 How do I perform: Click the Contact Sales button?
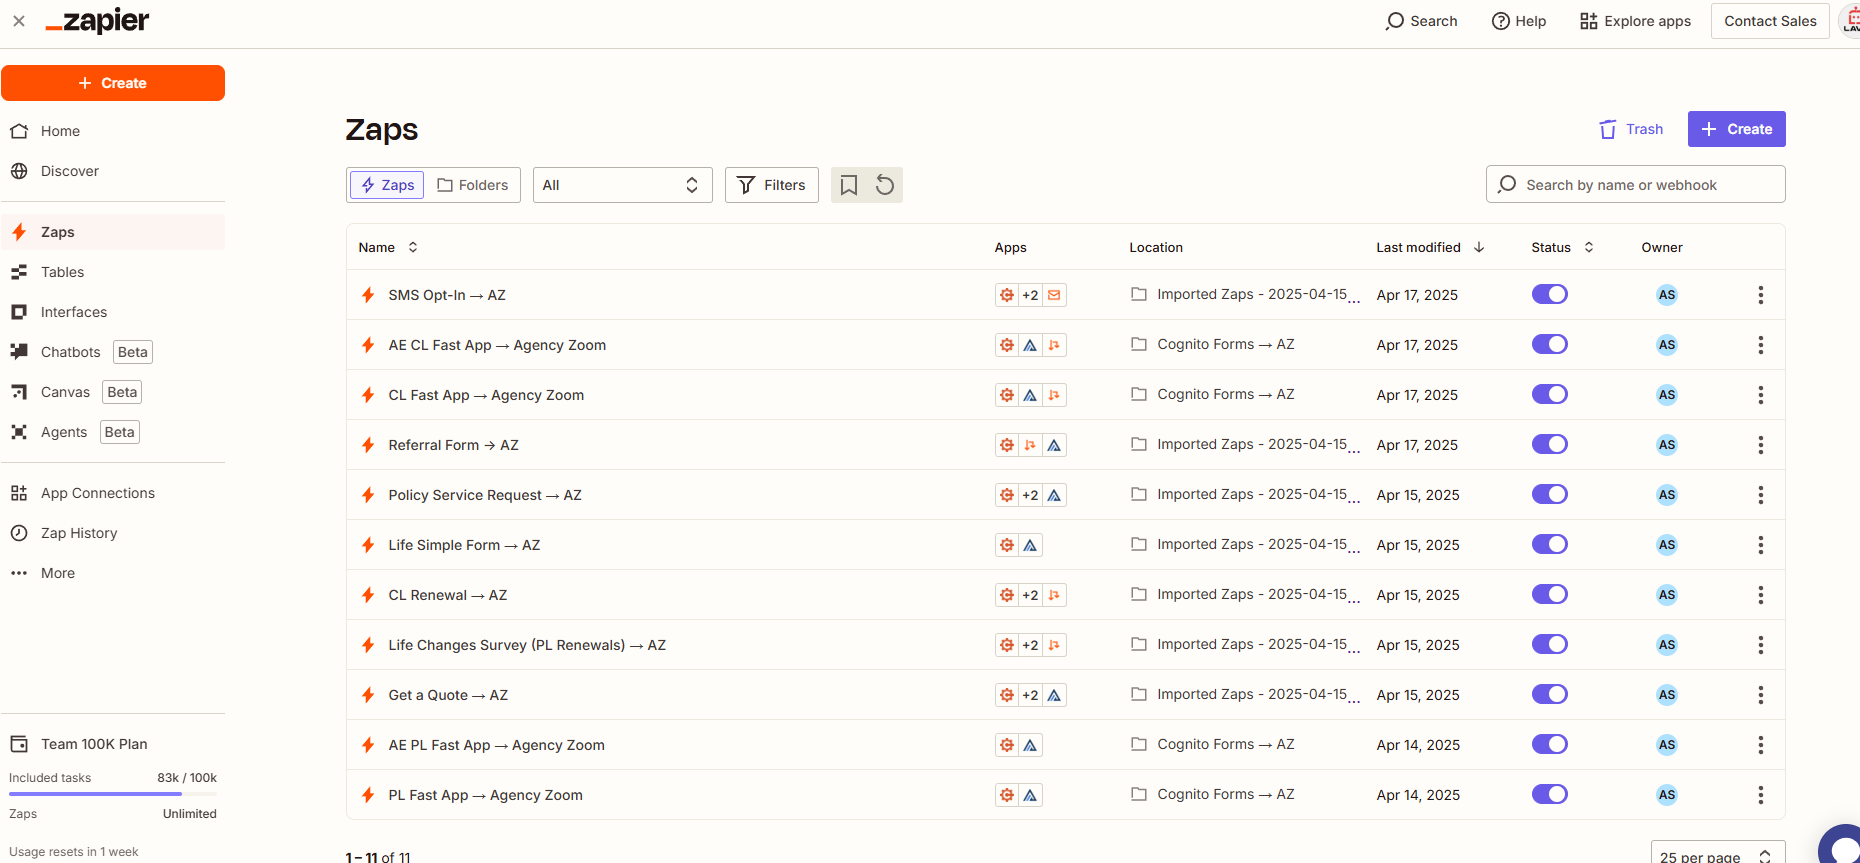click(1770, 21)
